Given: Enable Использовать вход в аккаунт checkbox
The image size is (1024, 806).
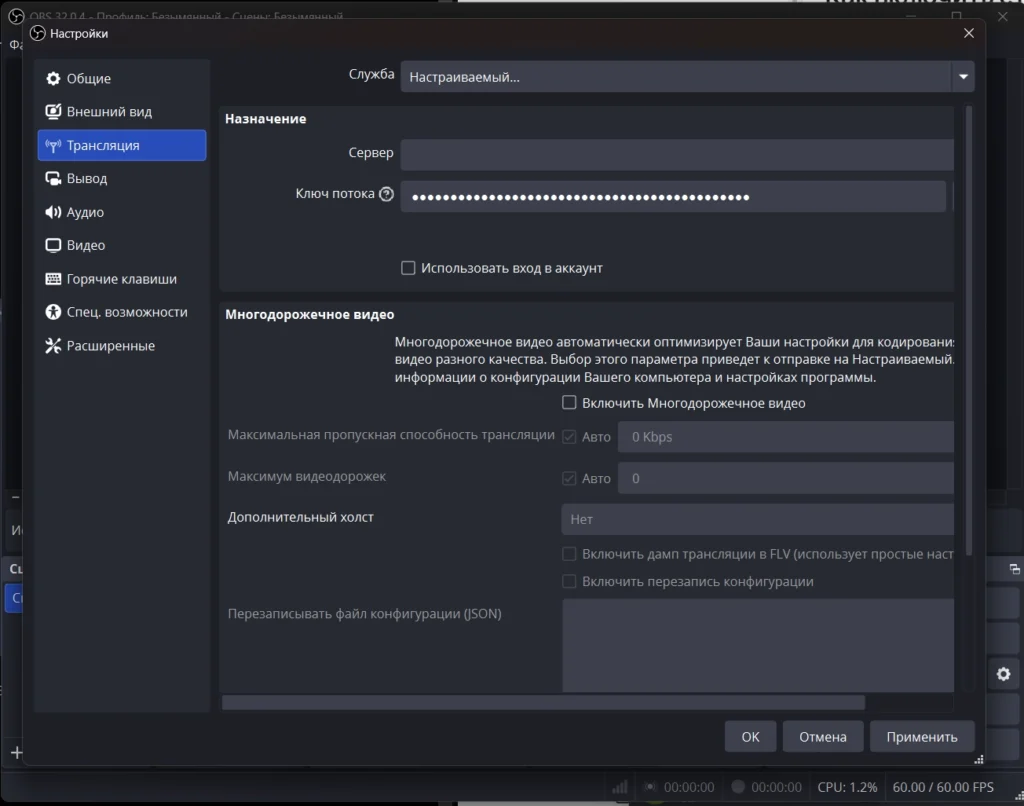Looking at the screenshot, I should 408,268.
